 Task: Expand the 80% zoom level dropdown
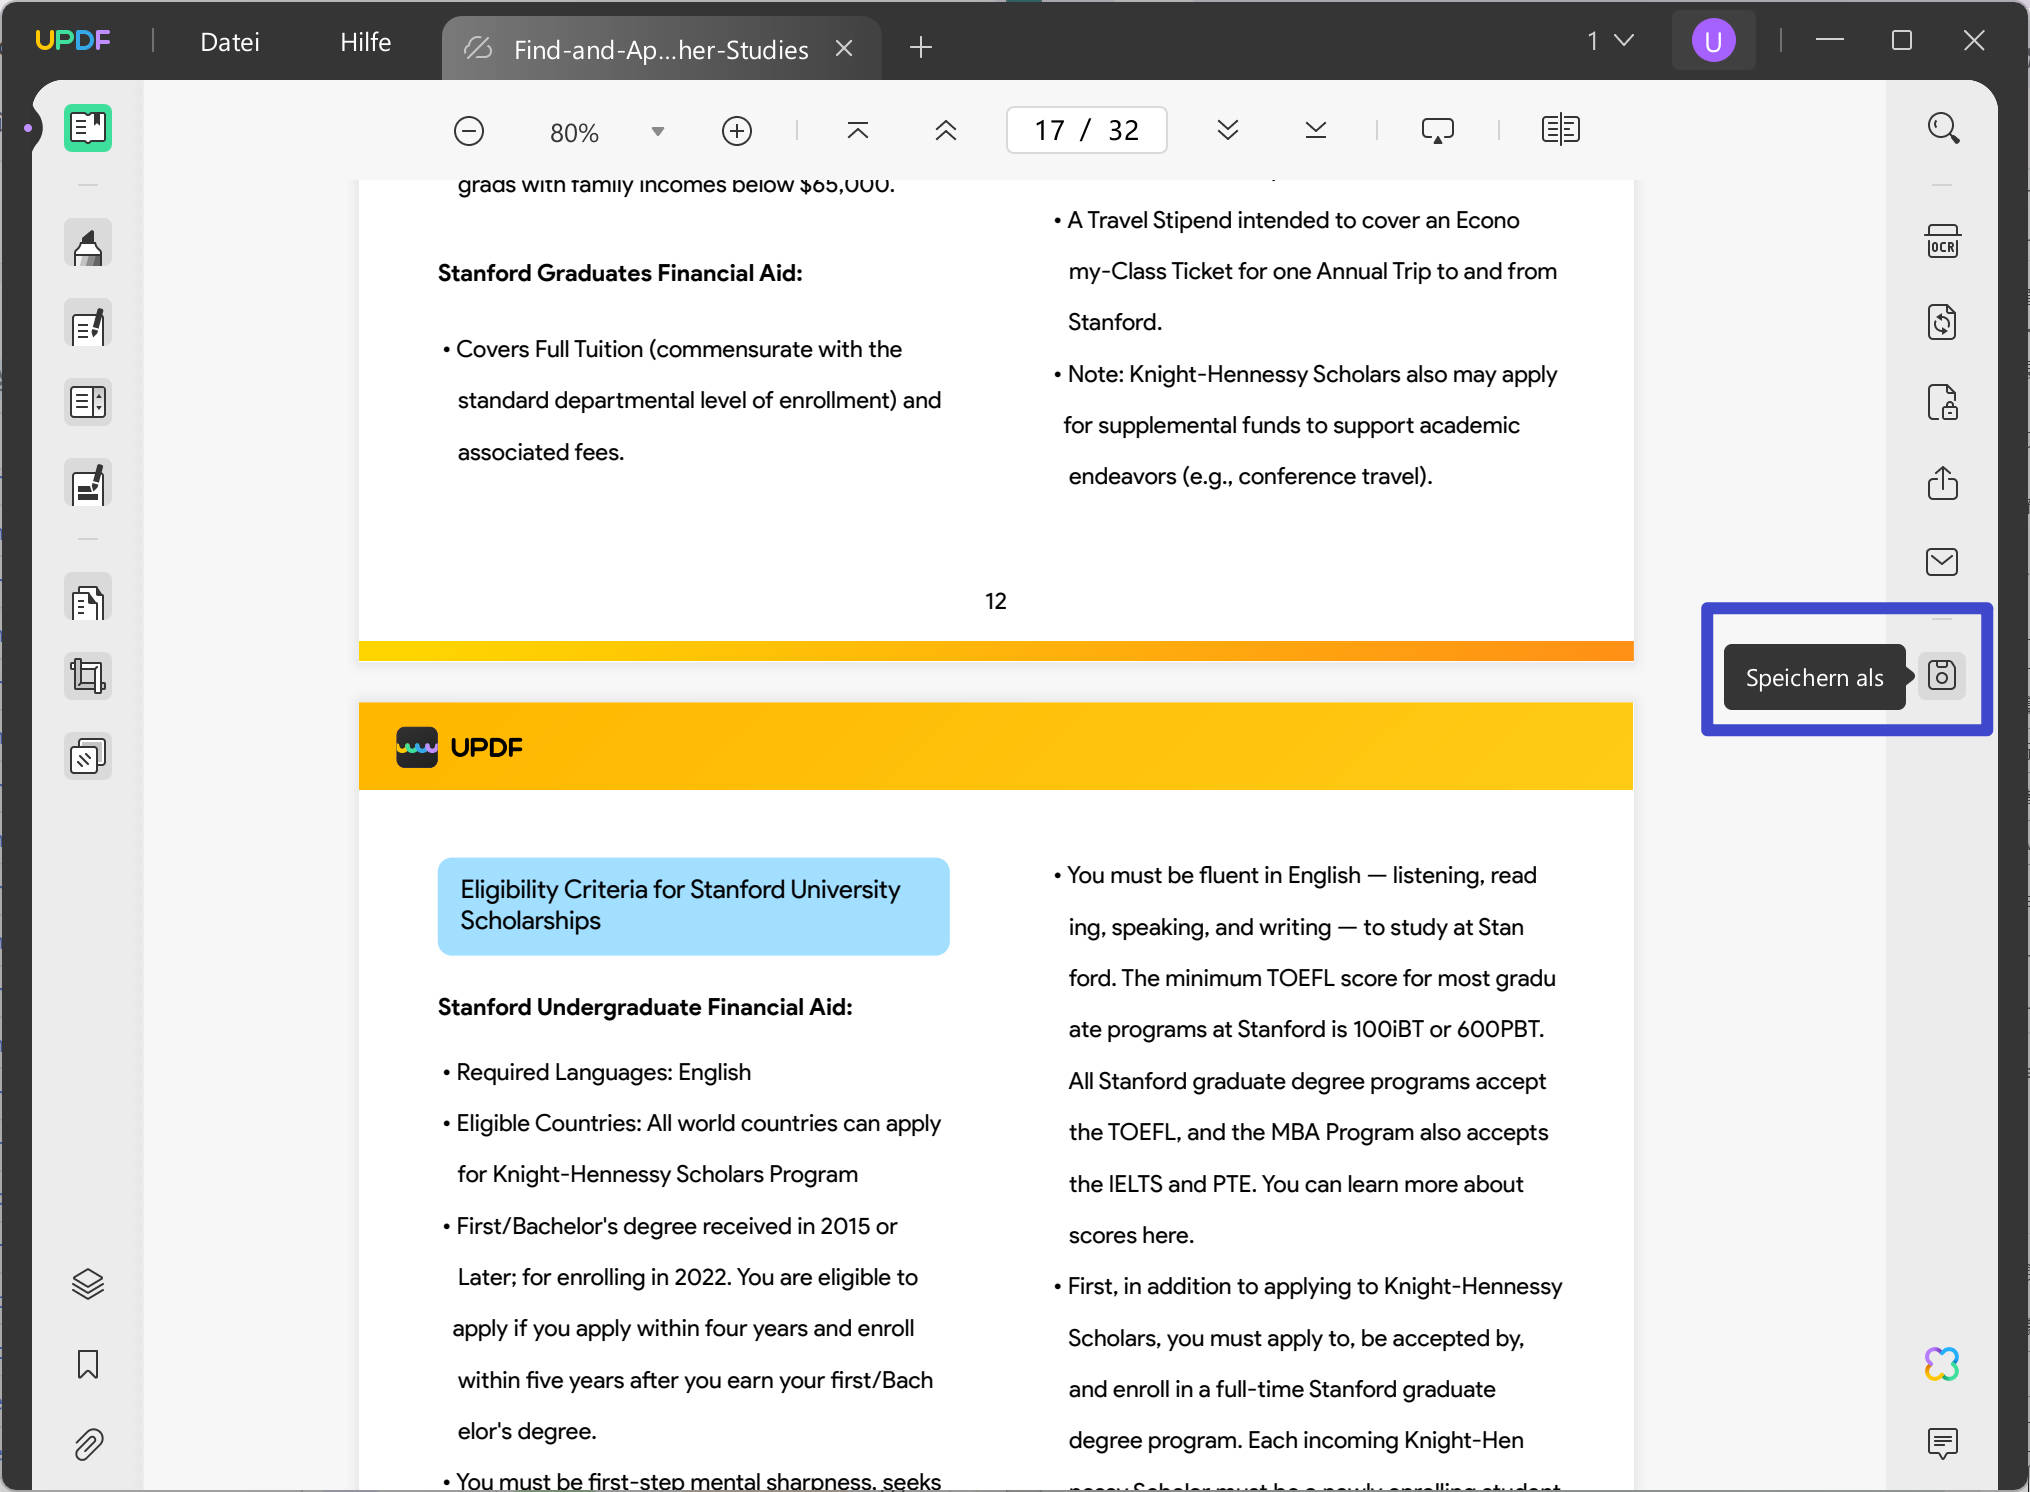(657, 132)
